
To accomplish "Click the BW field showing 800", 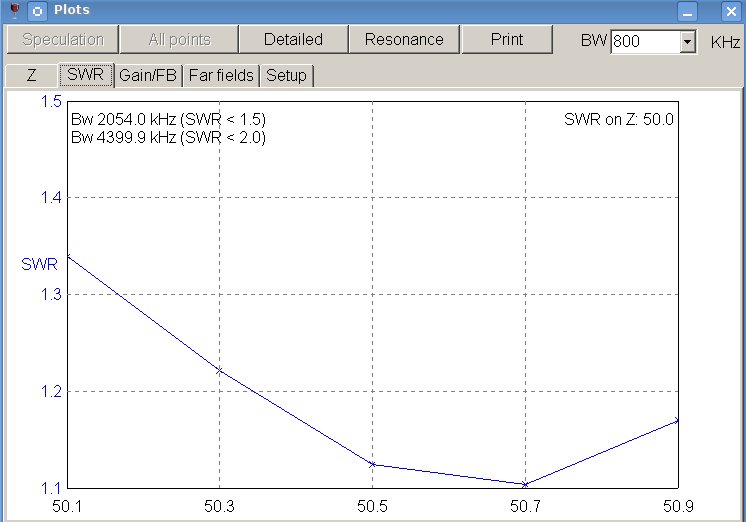I will 645,41.
